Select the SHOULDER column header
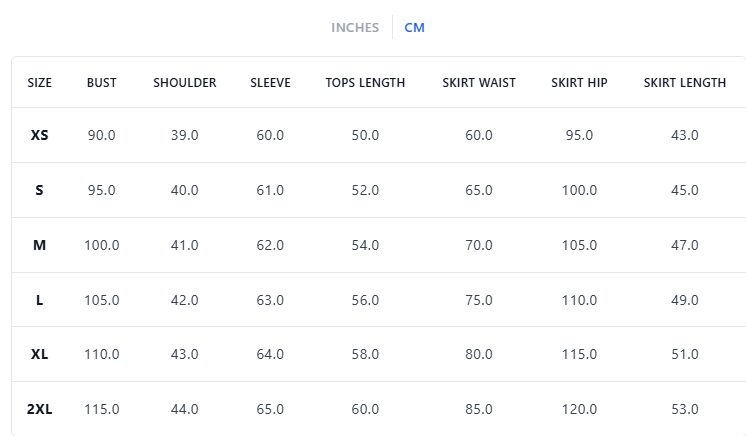 tap(185, 83)
